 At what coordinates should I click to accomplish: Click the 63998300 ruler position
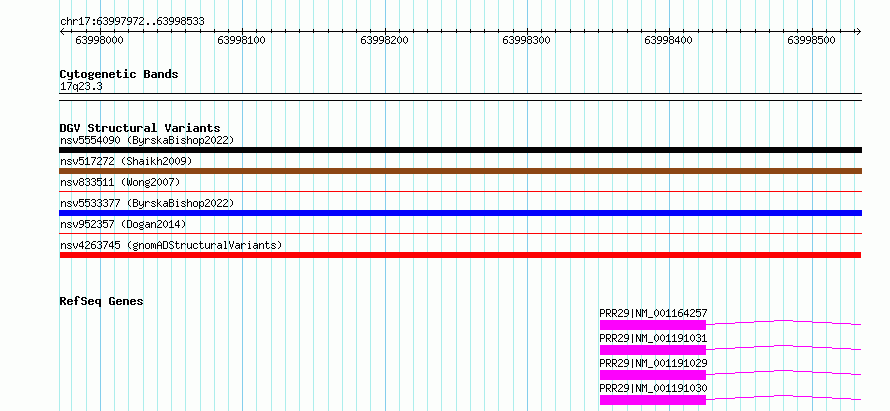pyautogui.click(x=527, y=40)
